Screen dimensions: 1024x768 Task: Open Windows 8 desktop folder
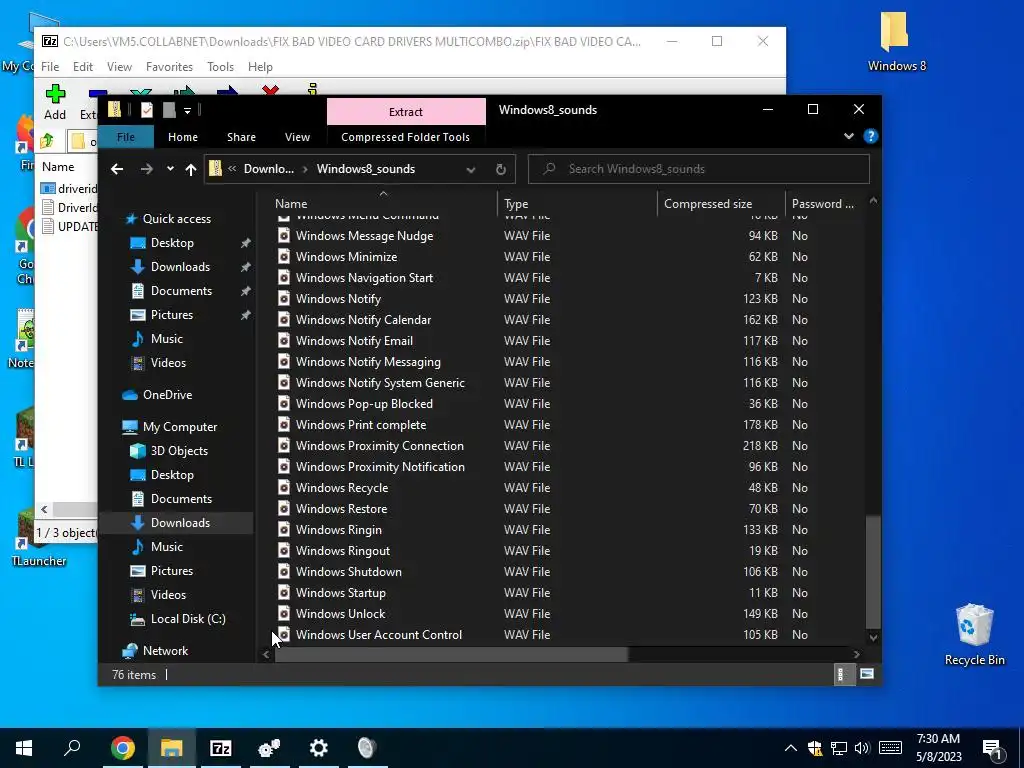(x=896, y=41)
